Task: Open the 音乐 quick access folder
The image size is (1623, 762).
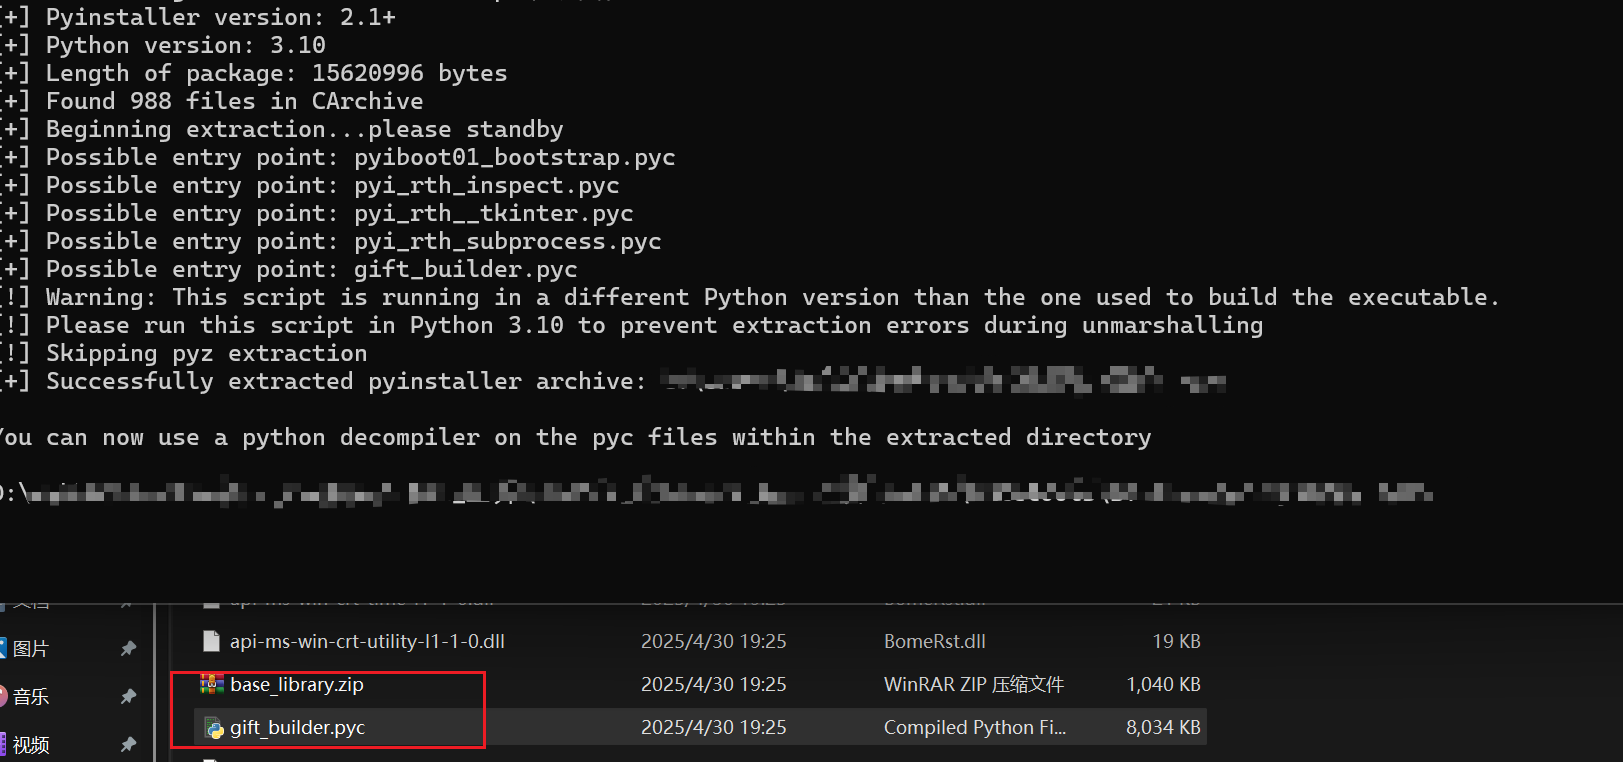Action: [x=30, y=697]
